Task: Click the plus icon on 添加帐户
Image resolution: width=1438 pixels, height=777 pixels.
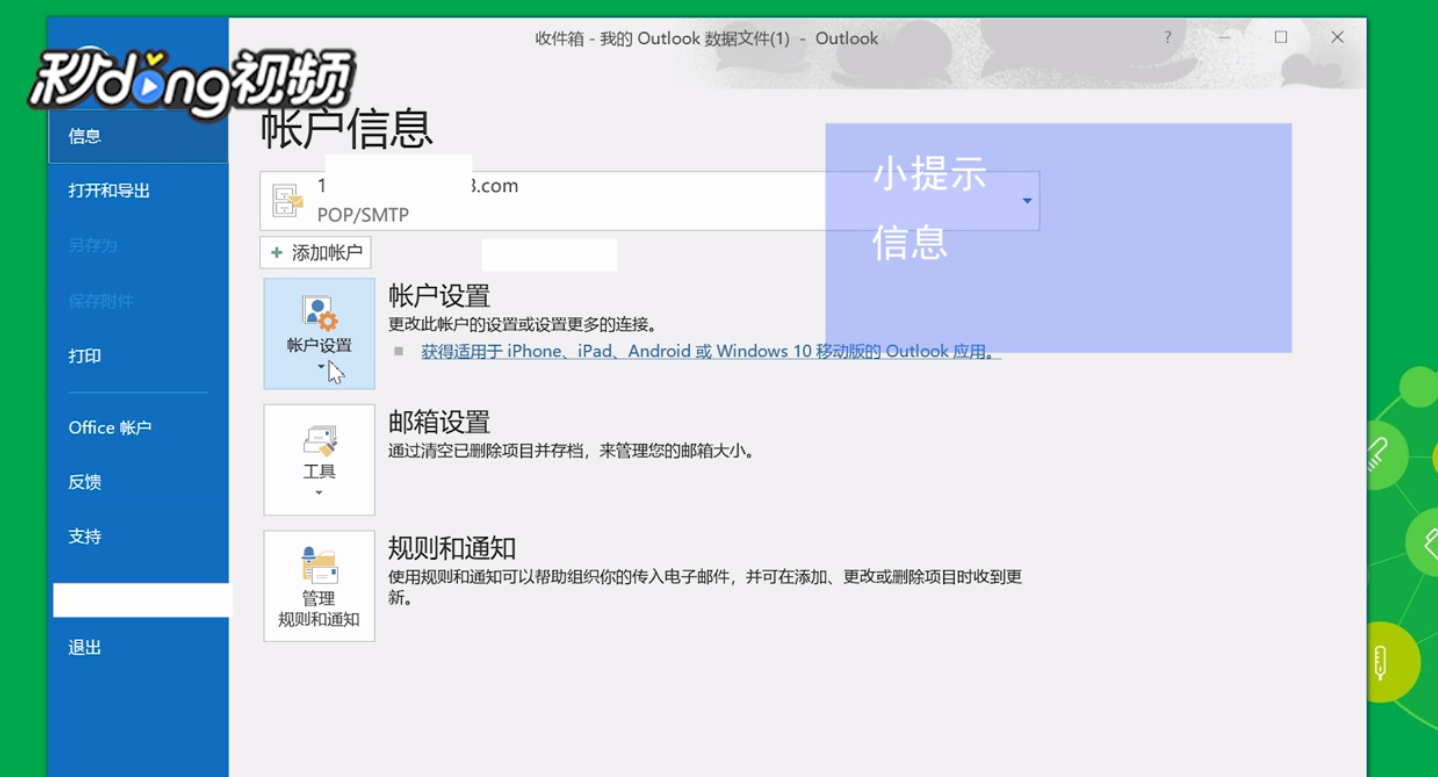Action: tap(277, 253)
